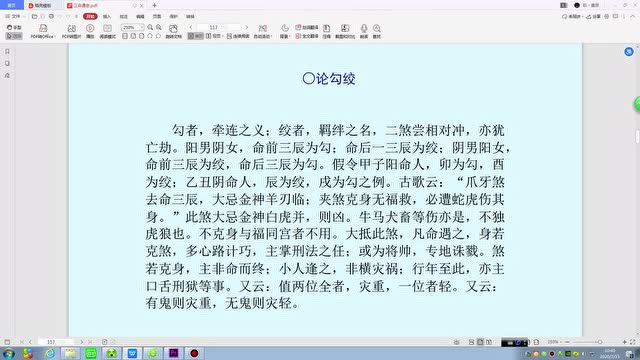Start the read-aloud microphone tool
The width and height of the screenshot is (640, 360).
364,31
